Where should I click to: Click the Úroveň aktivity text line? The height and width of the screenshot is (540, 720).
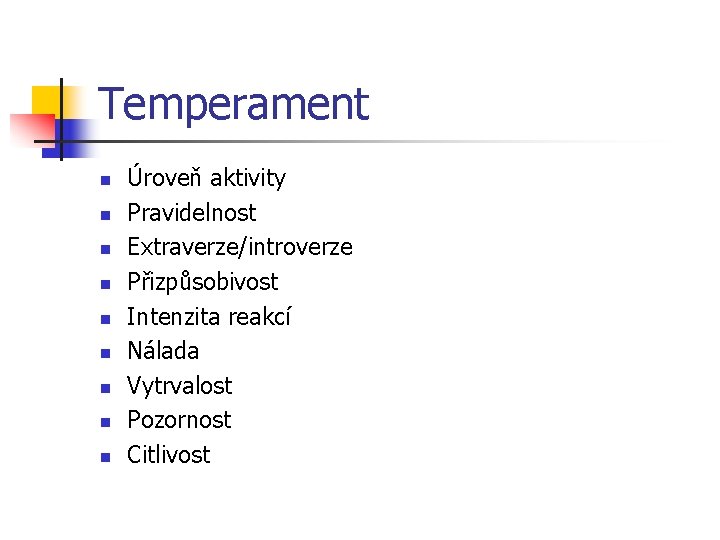(206, 179)
